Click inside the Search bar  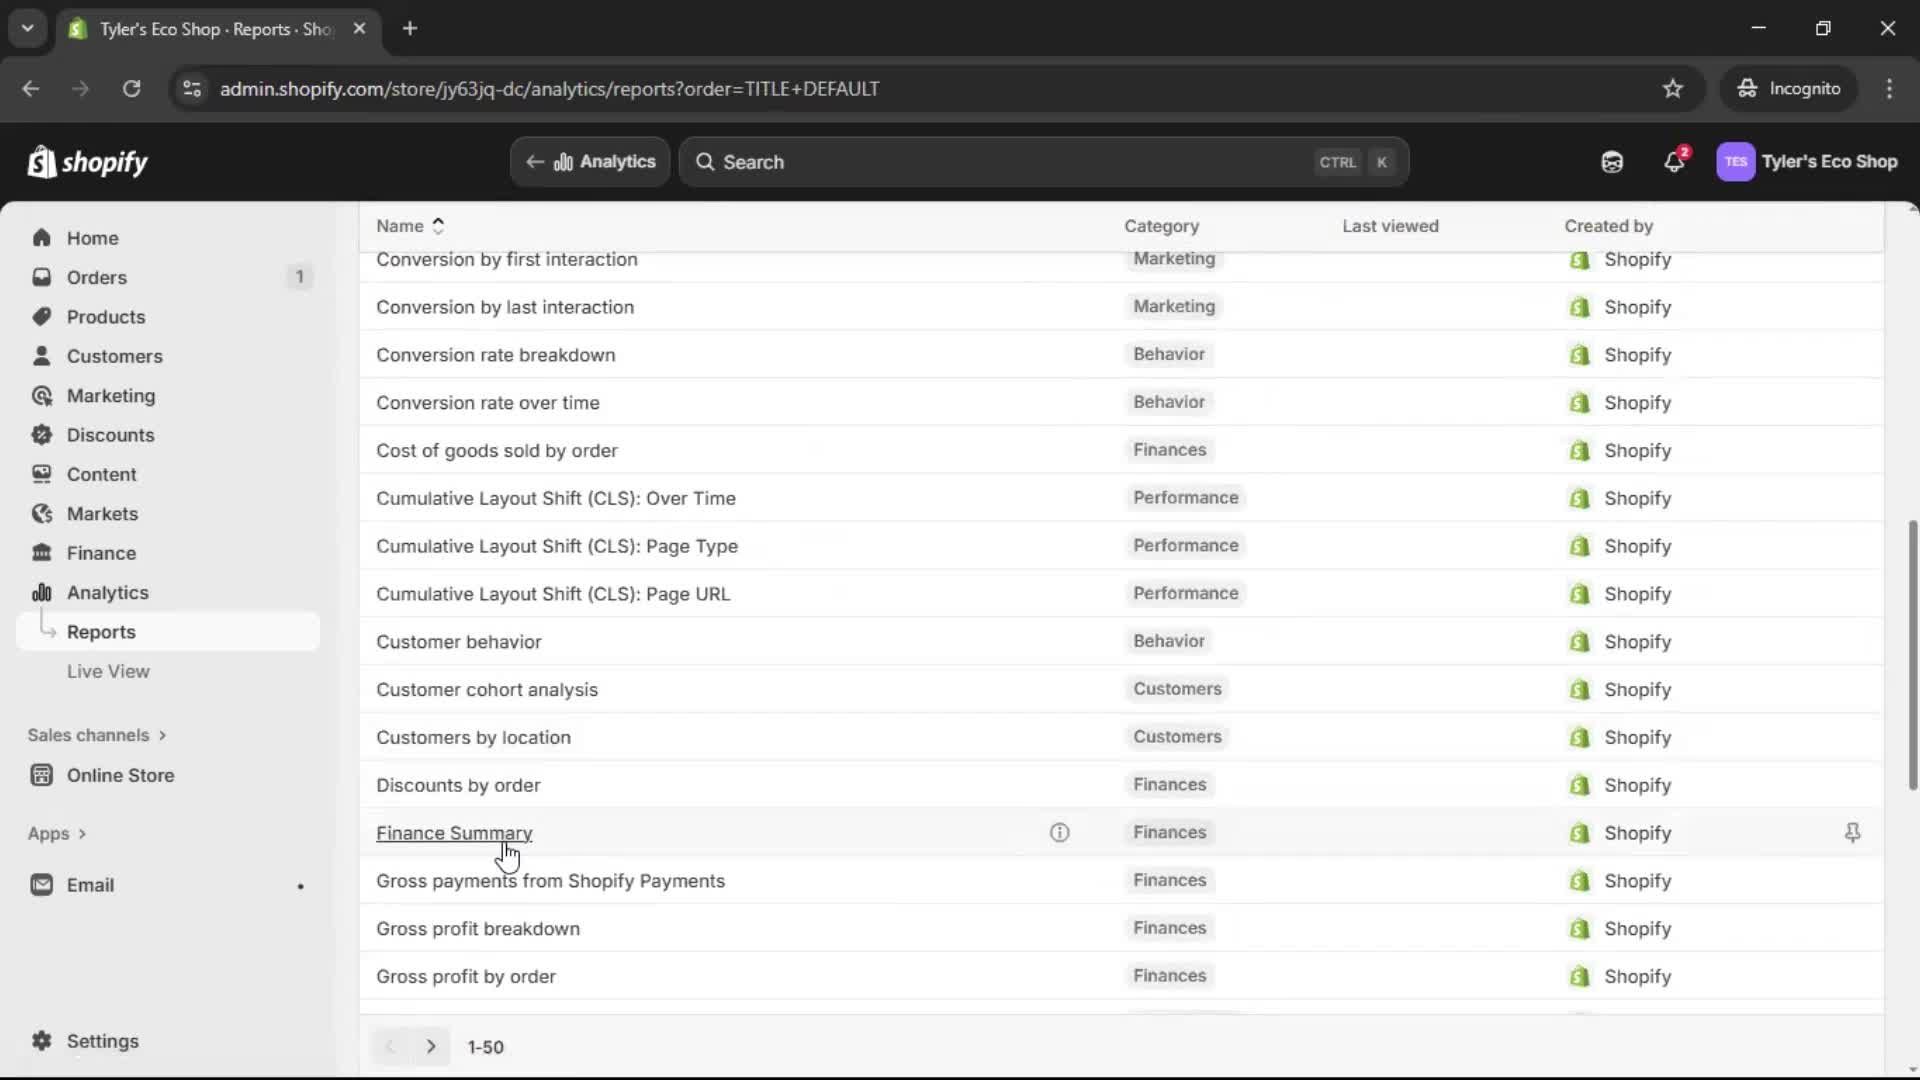point(1000,161)
